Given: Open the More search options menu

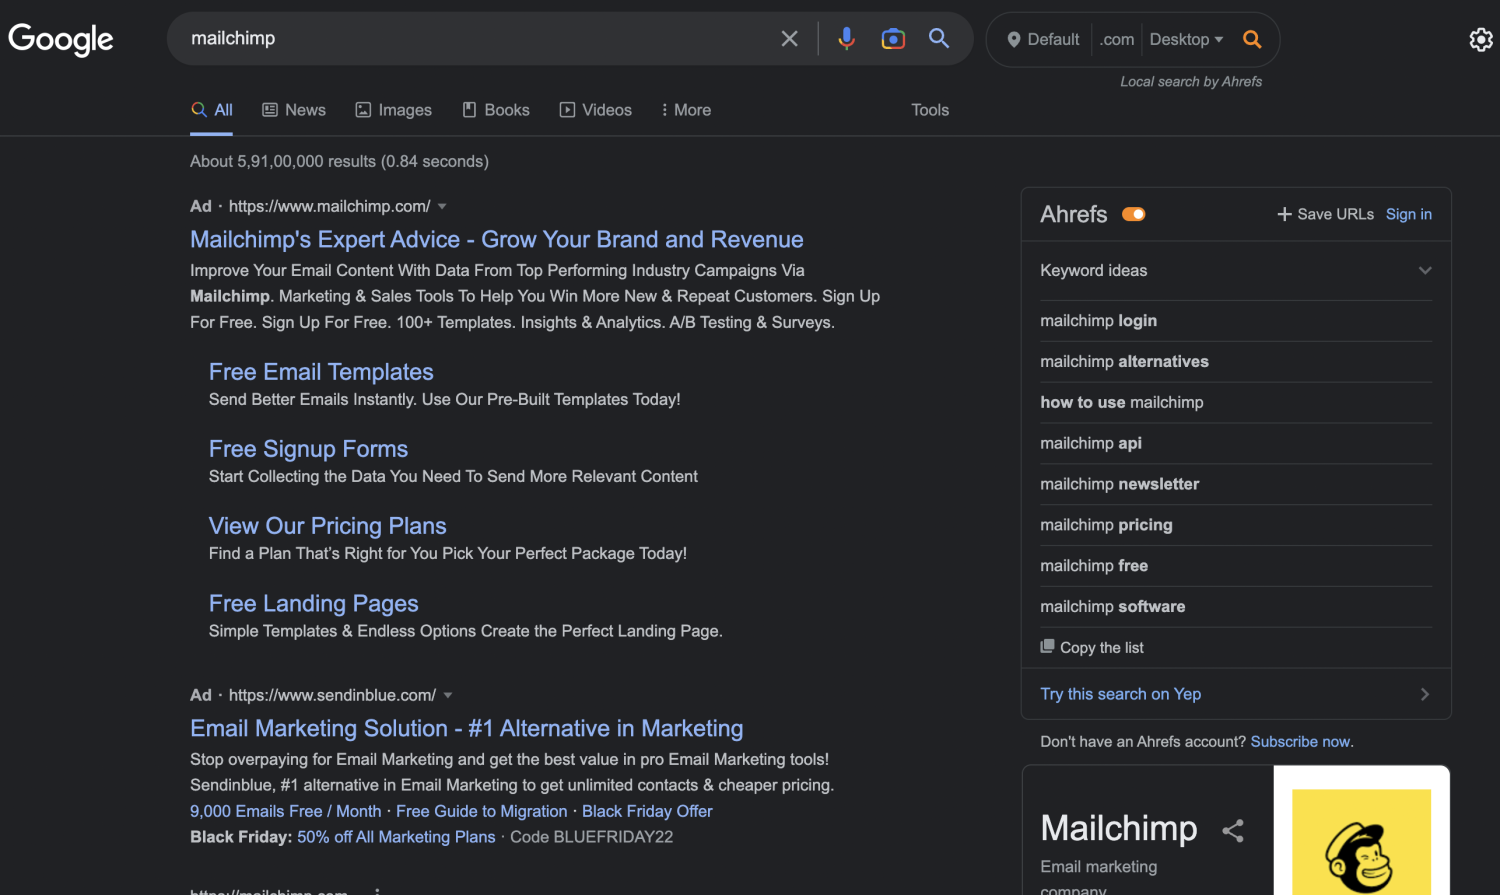Looking at the screenshot, I should (686, 110).
